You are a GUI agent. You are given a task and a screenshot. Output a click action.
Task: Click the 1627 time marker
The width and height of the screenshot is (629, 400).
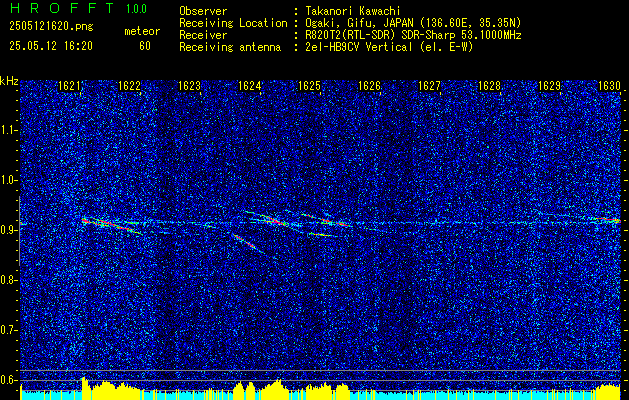click(x=429, y=86)
